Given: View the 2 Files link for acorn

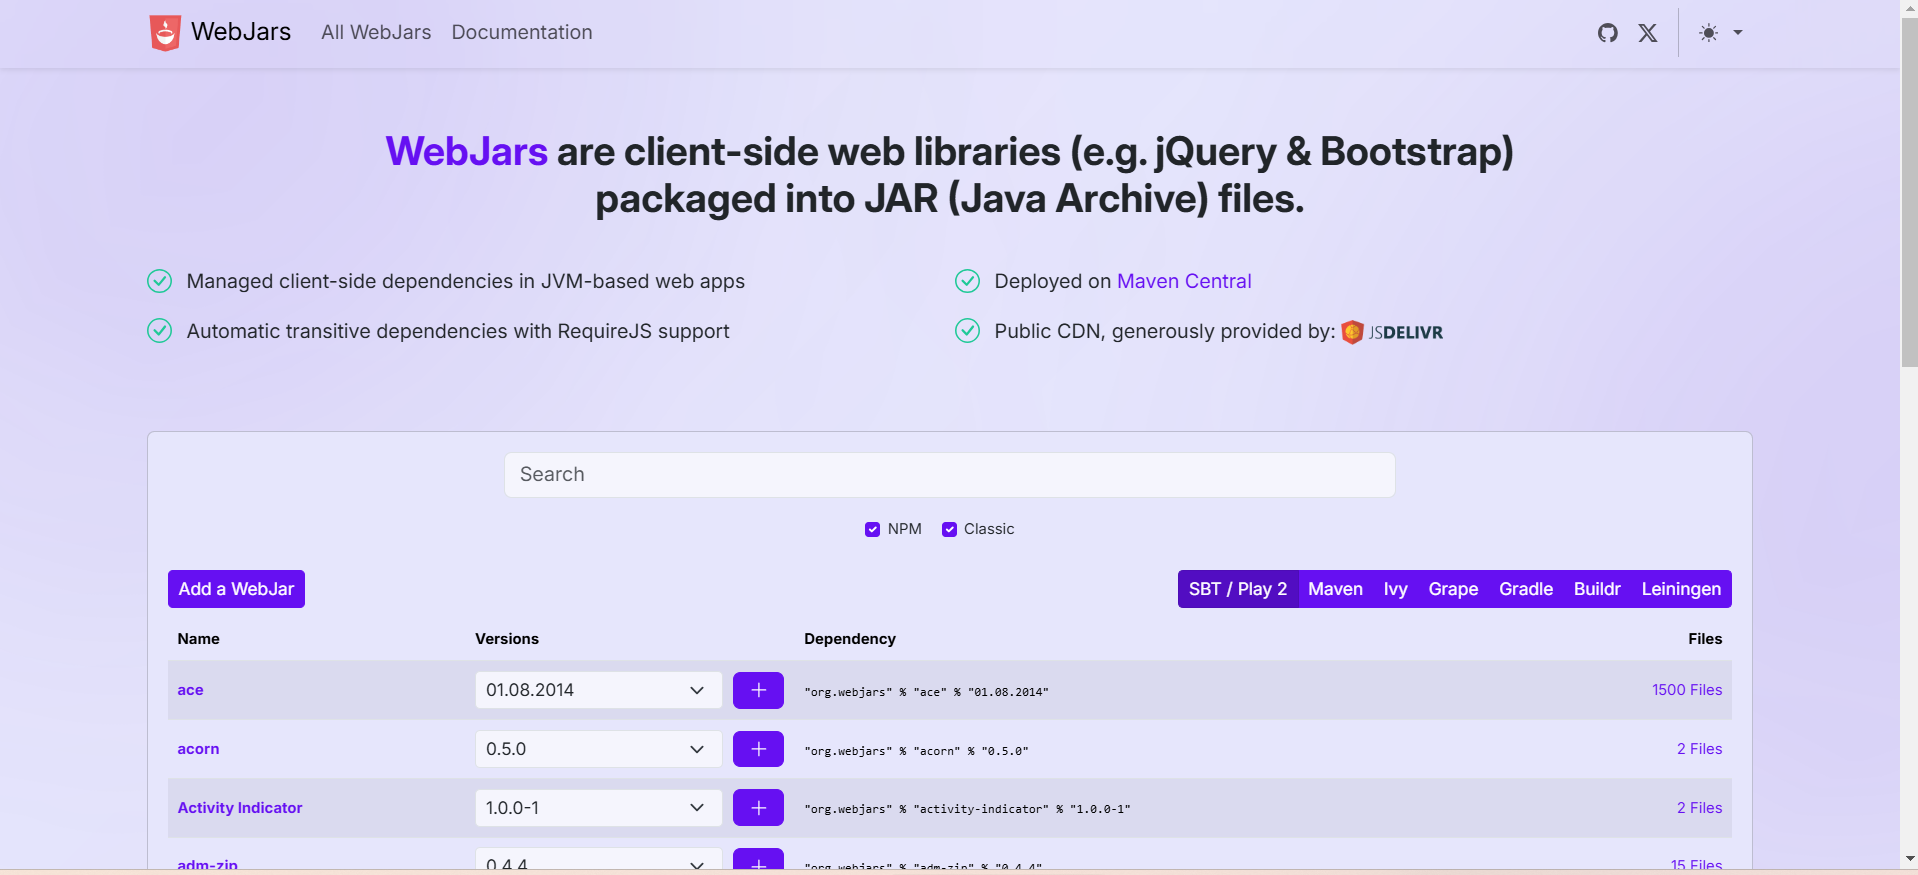Looking at the screenshot, I should pyautogui.click(x=1699, y=749).
